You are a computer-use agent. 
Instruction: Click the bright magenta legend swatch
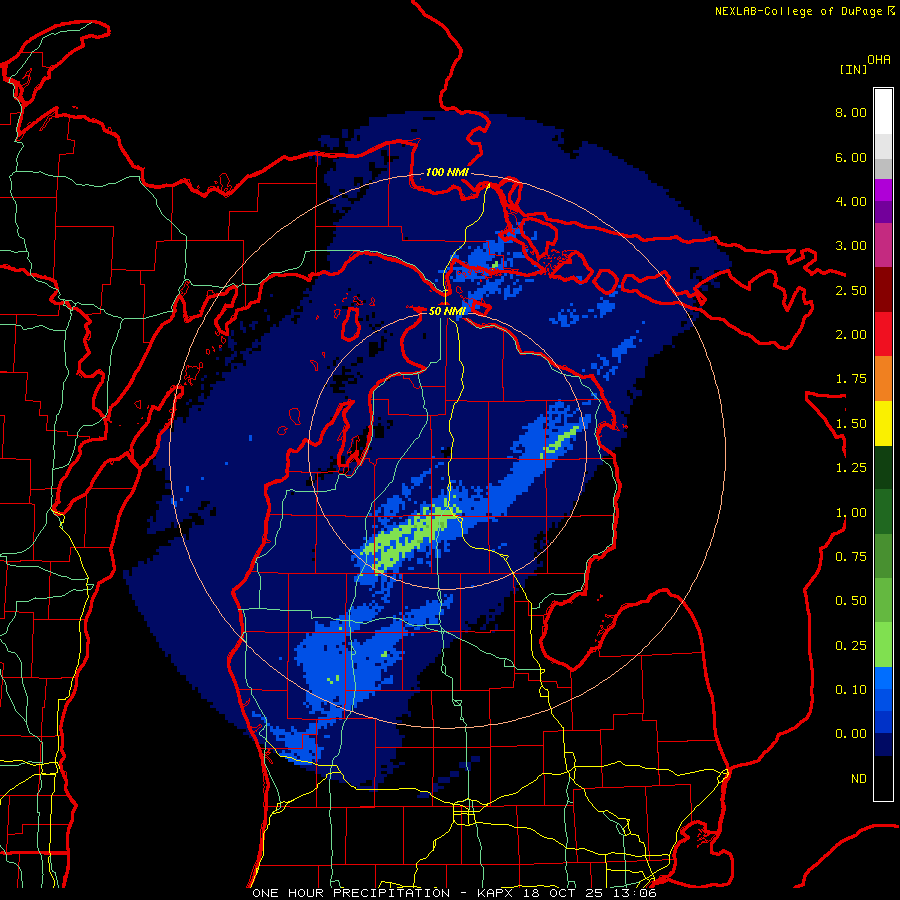(x=883, y=190)
